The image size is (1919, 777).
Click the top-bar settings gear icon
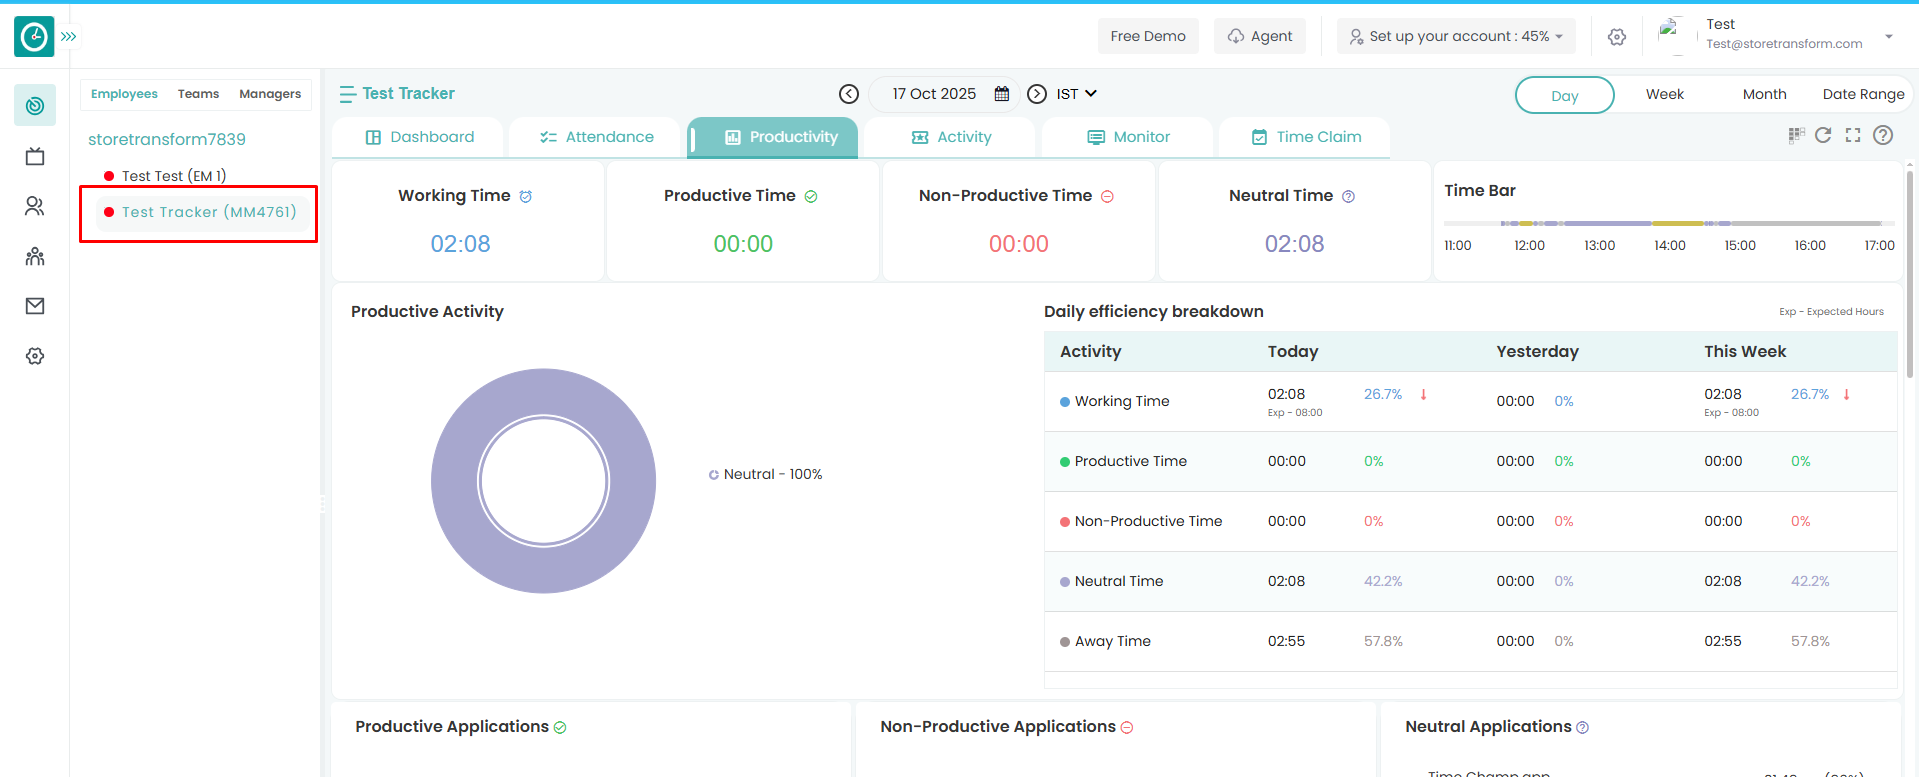(x=1617, y=37)
